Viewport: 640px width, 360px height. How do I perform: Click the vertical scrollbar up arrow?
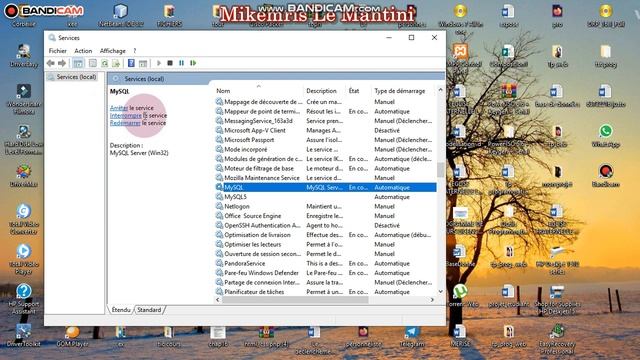(x=440, y=90)
